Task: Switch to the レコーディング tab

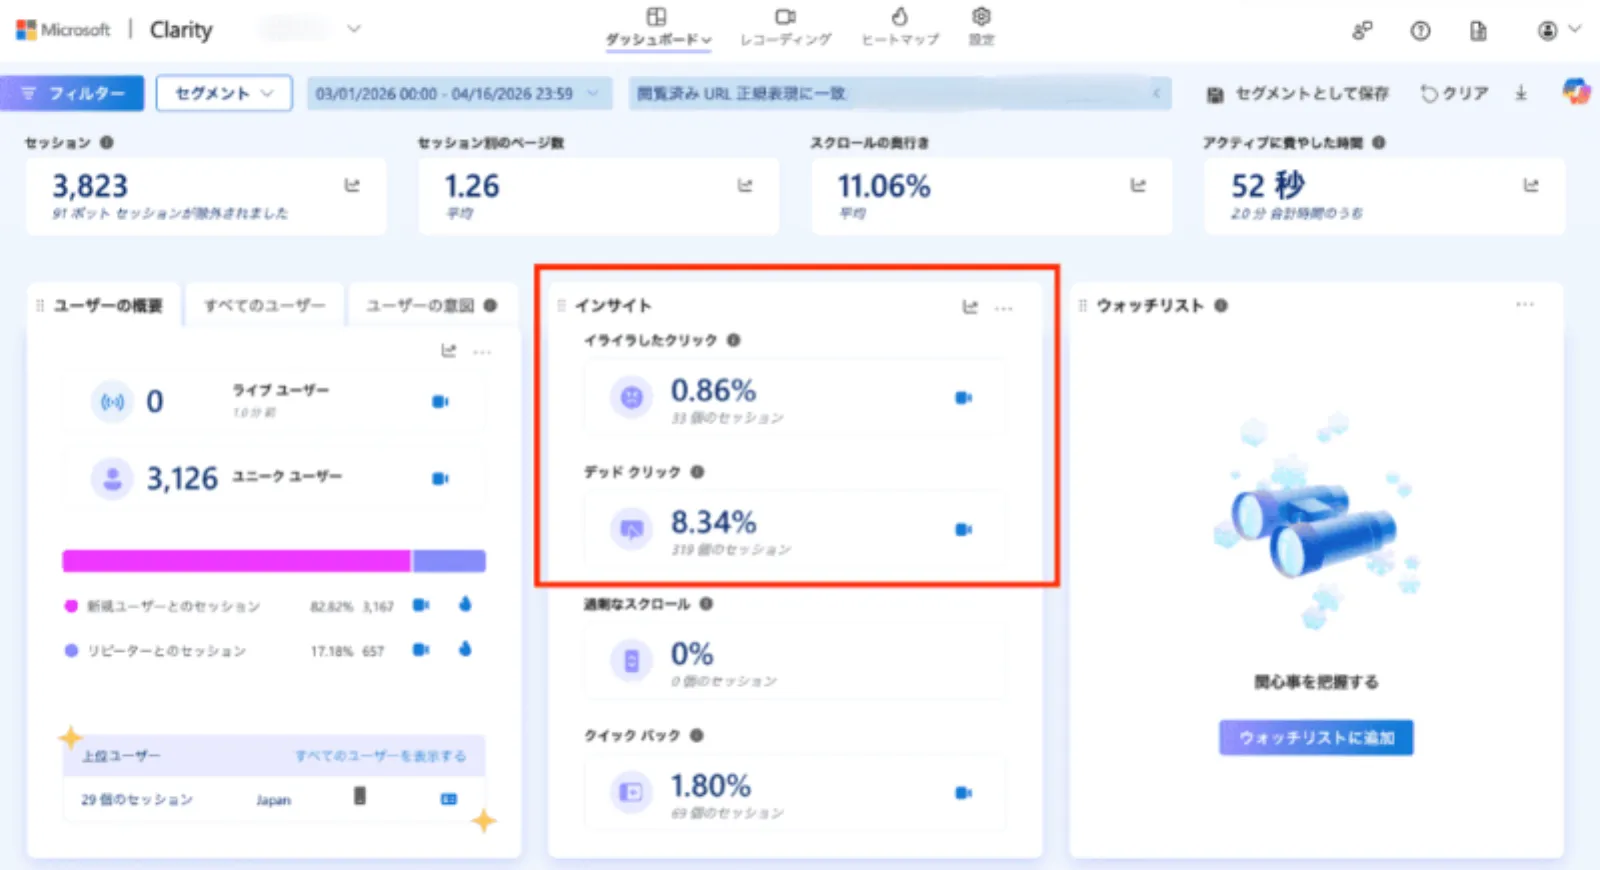Action: (x=785, y=28)
